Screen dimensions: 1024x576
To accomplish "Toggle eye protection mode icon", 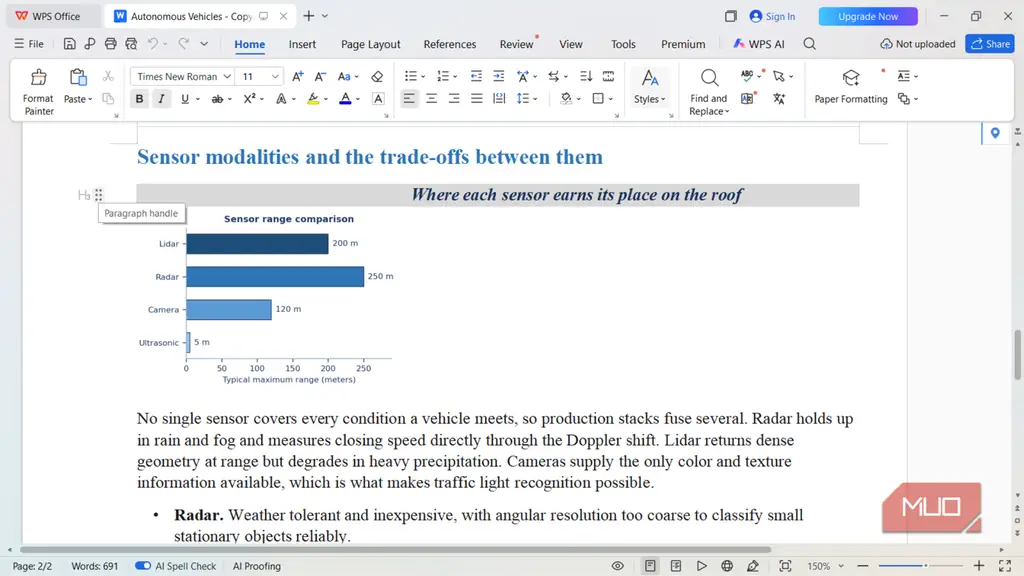I will 618,566.
